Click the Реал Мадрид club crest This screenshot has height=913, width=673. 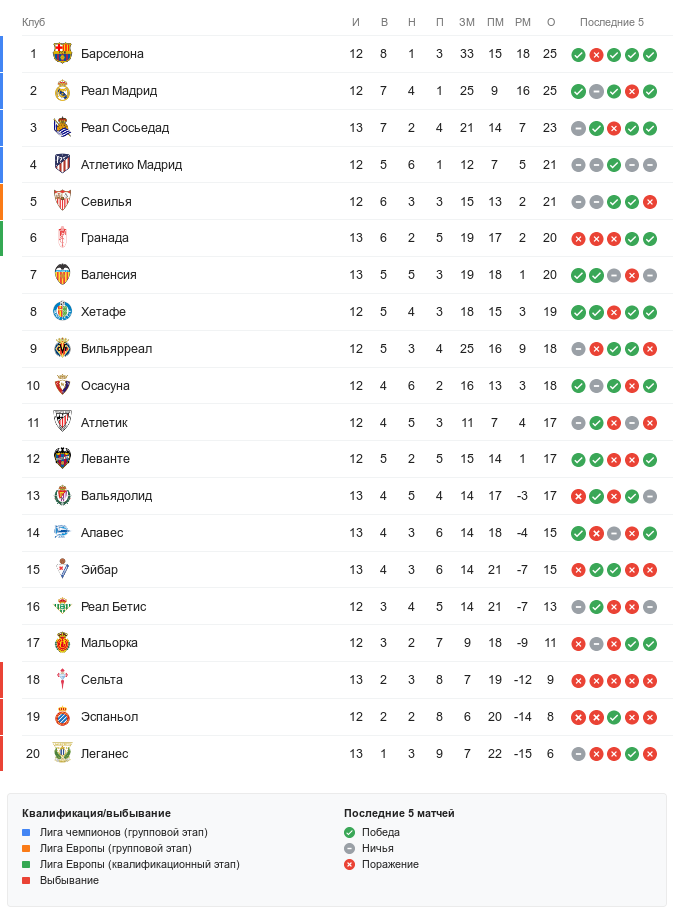coord(62,91)
